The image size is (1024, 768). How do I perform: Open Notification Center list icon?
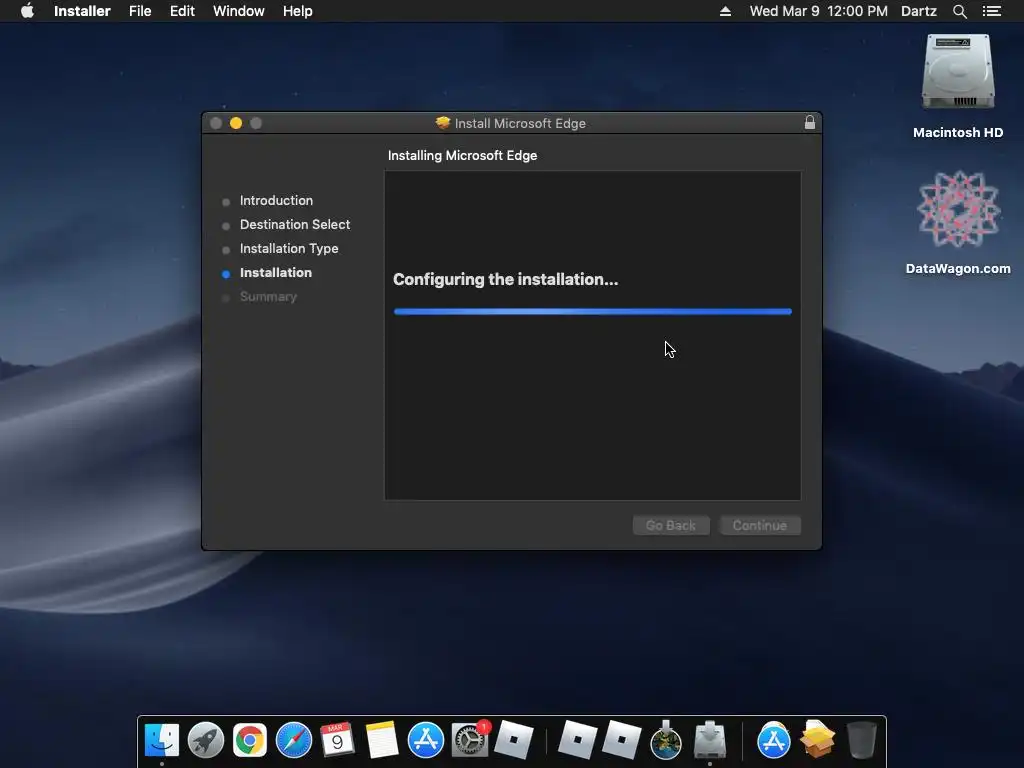point(992,11)
